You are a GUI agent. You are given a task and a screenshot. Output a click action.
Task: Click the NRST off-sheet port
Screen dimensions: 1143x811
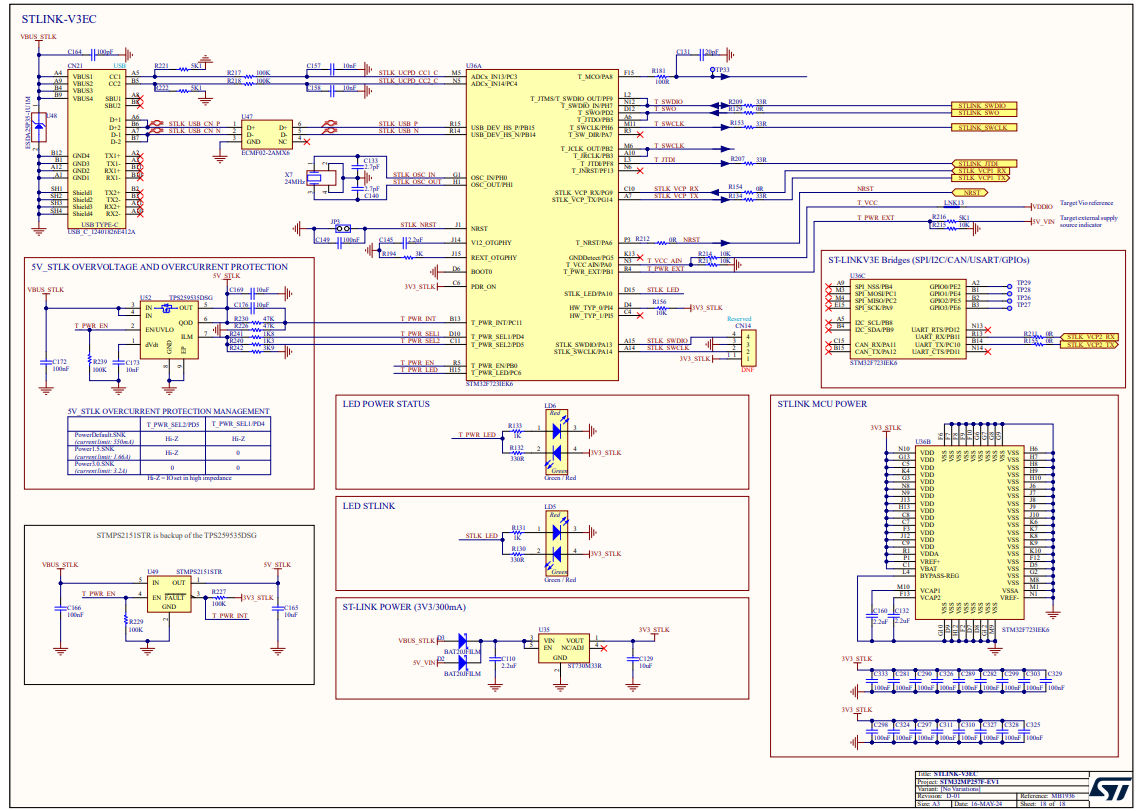tap(971, 193)
